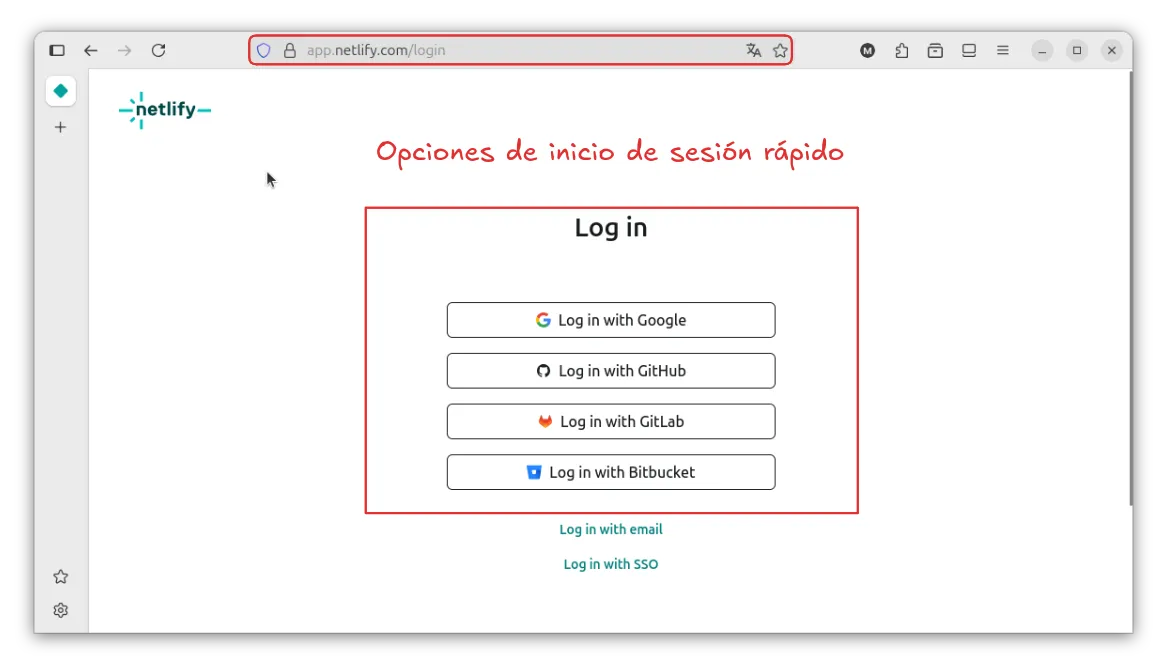Click the translate page icon

point(753,50)
